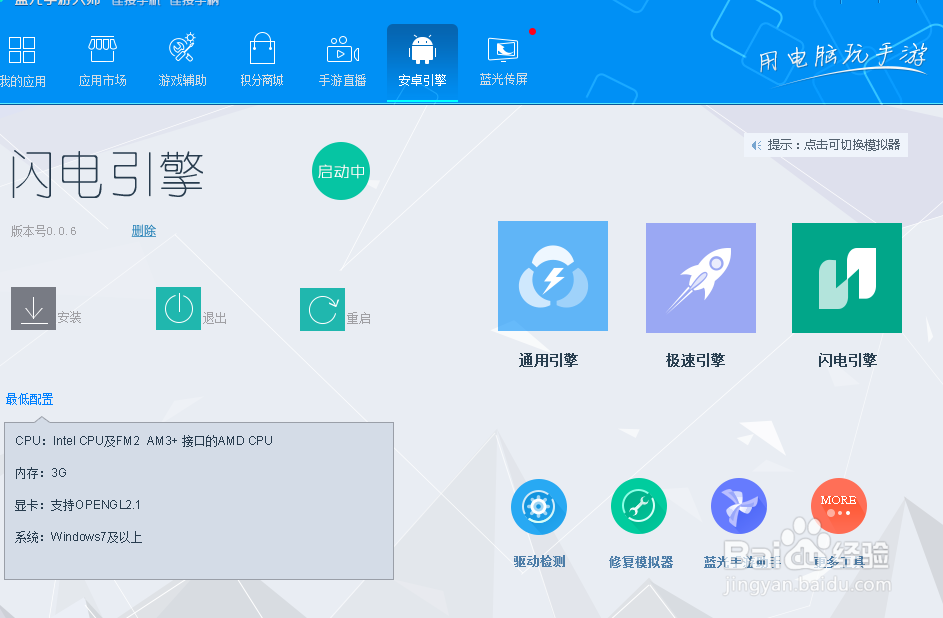Click the 安装 install label

pos(69,317)
